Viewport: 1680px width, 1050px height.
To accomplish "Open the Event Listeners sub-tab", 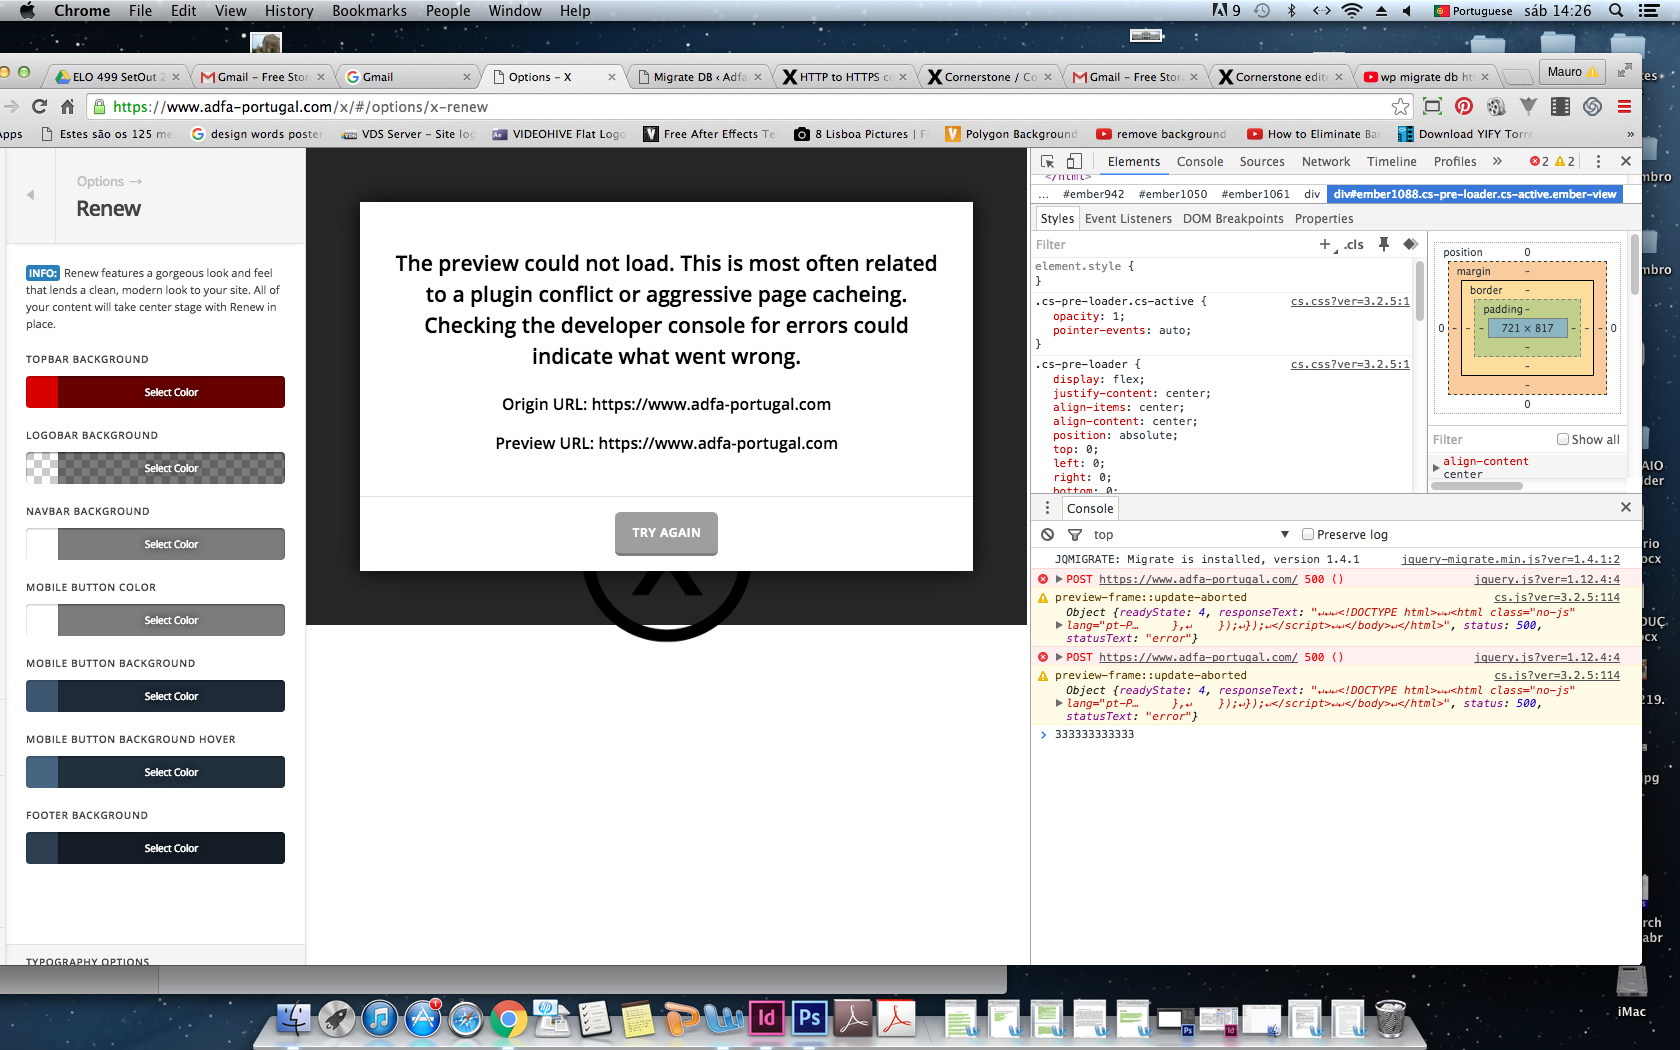I will (x=1128, y=218).
